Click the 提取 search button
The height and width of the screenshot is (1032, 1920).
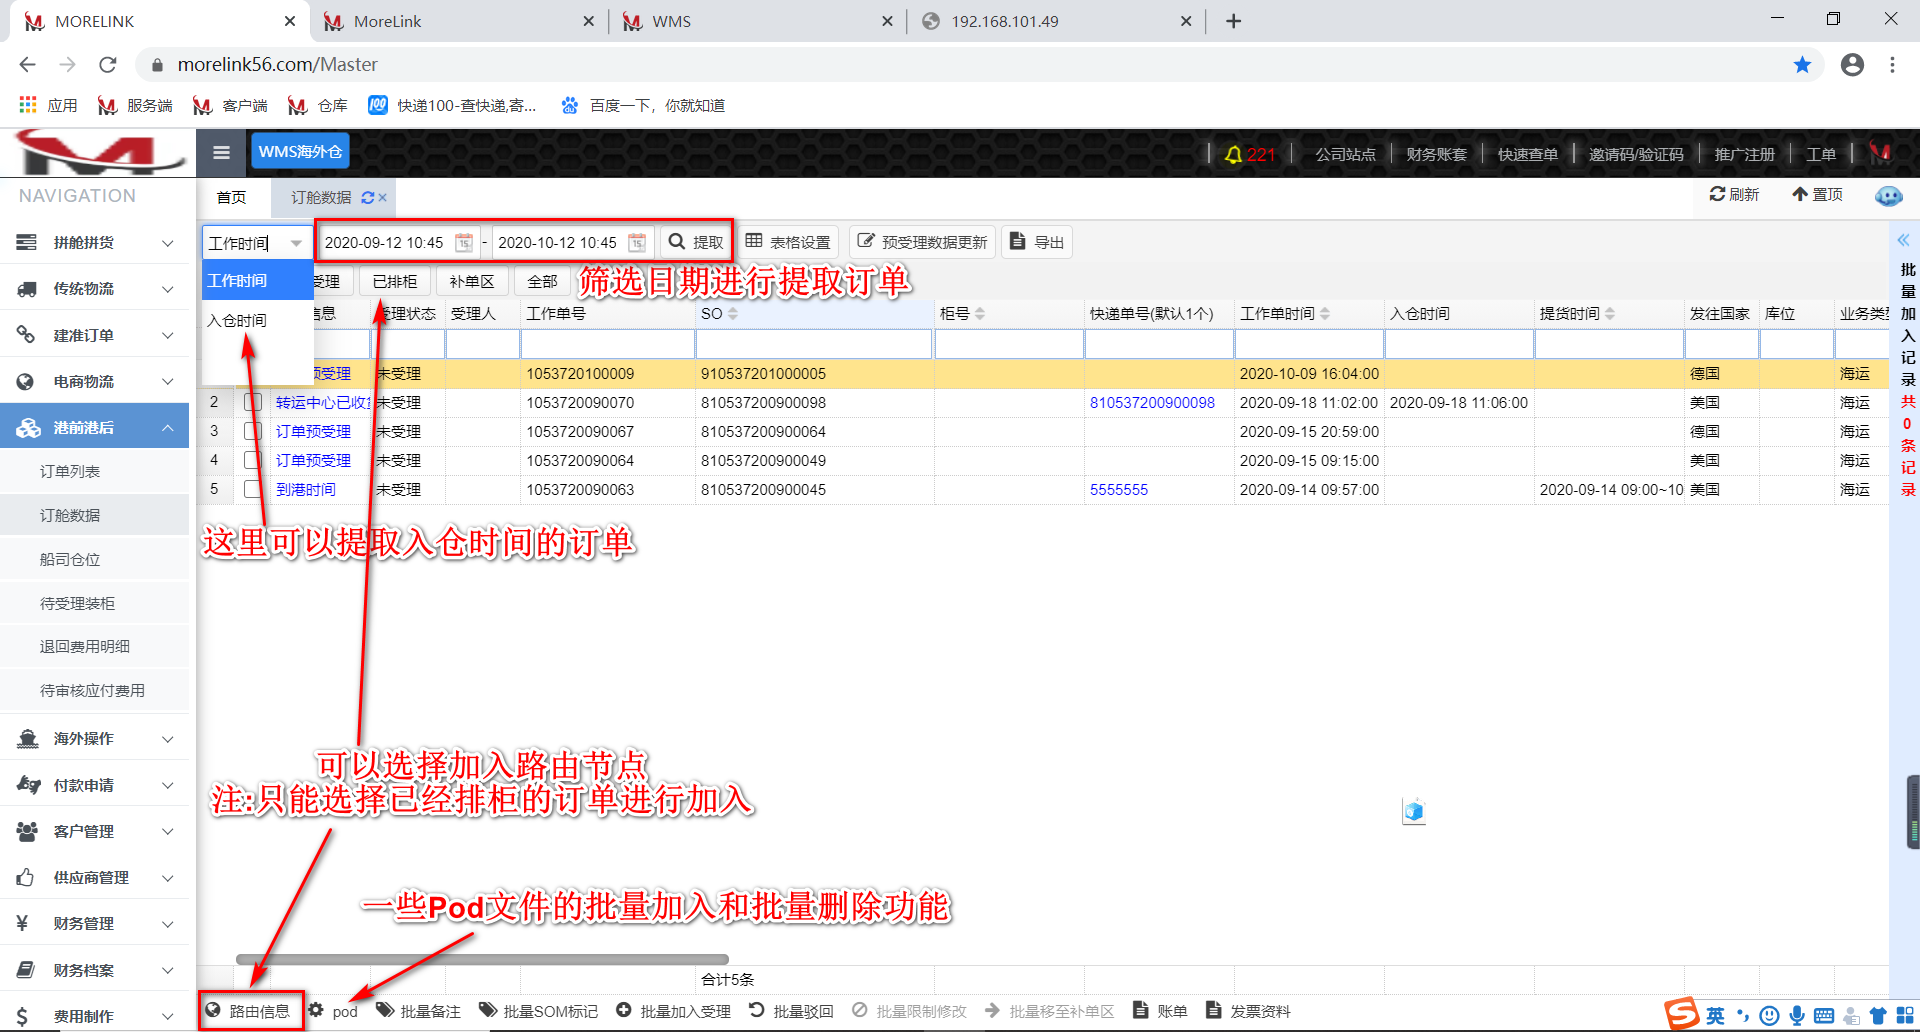tap(696, 242)
